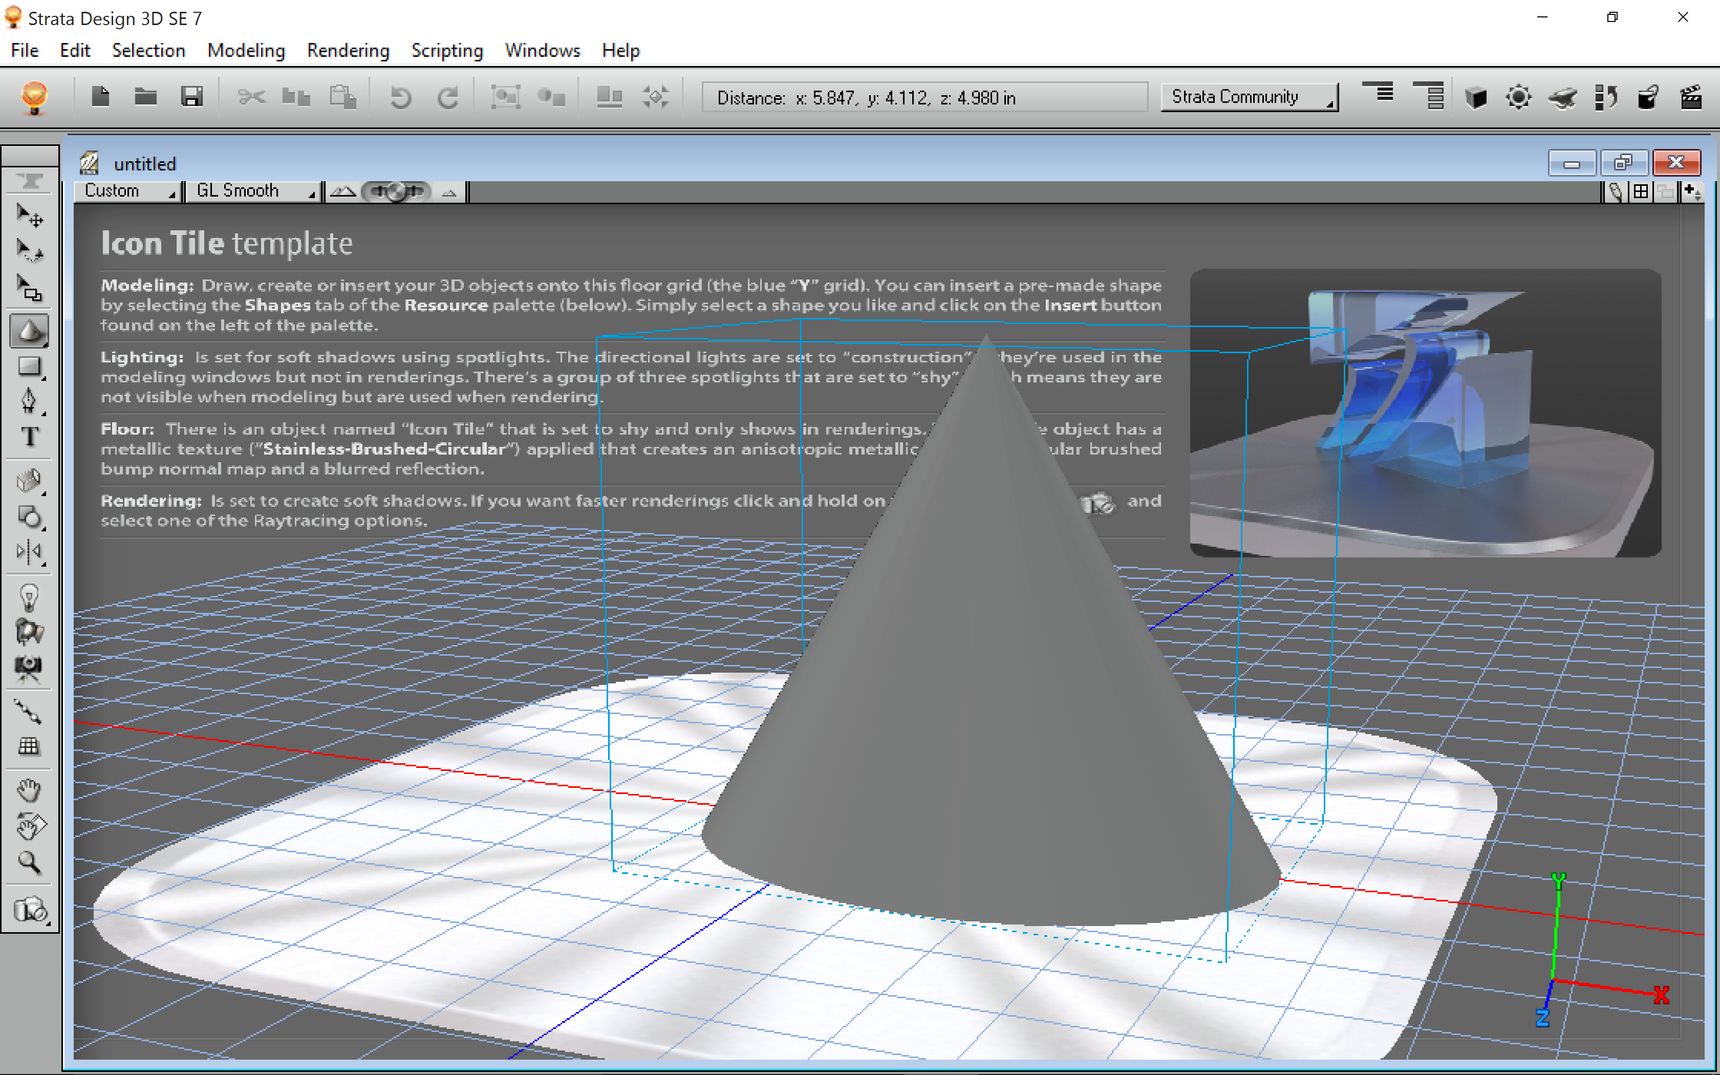1720x1075 pixels.
Task: Select the Extrude tool
Action: tap(30, 481)
